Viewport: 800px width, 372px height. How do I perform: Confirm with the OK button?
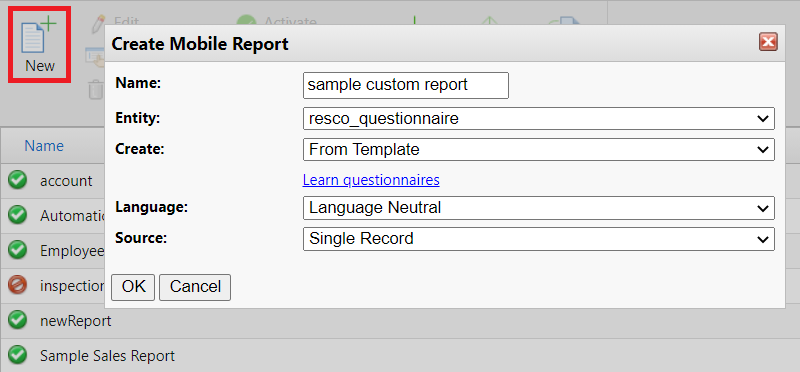point(133,287)
